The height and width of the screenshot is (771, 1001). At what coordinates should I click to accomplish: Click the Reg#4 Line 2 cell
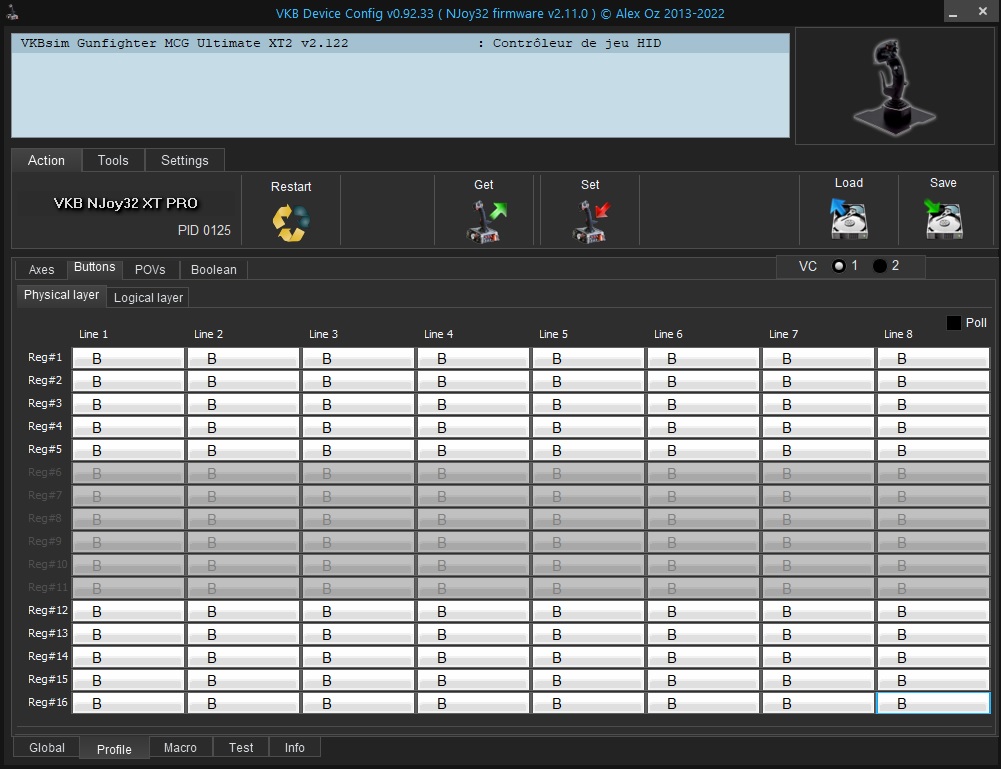pos(243,427)
